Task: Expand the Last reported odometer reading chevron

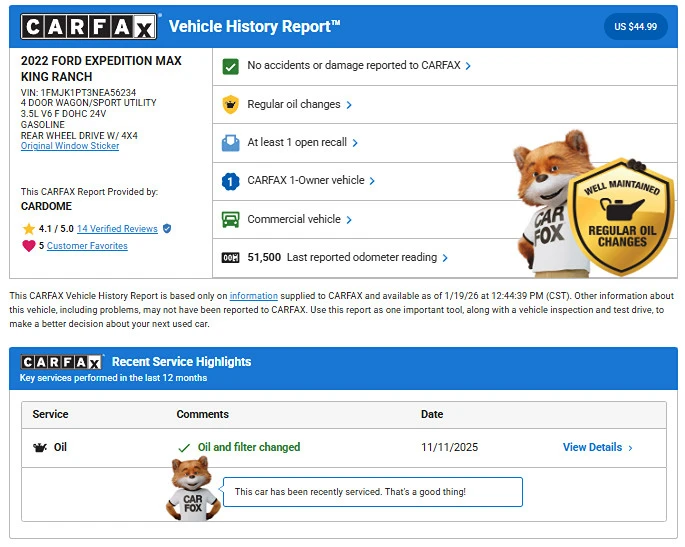Action: [x=445, y=258]
